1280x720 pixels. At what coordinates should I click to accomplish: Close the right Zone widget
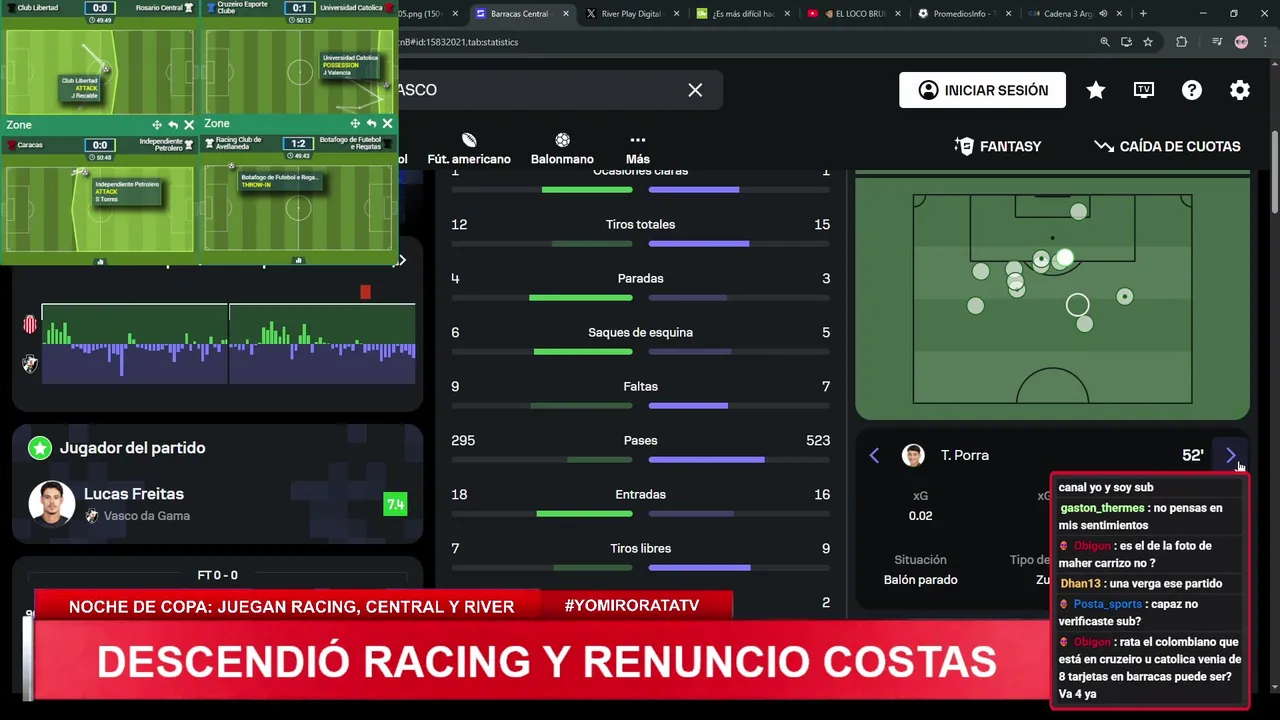click(x=387, y=124)
